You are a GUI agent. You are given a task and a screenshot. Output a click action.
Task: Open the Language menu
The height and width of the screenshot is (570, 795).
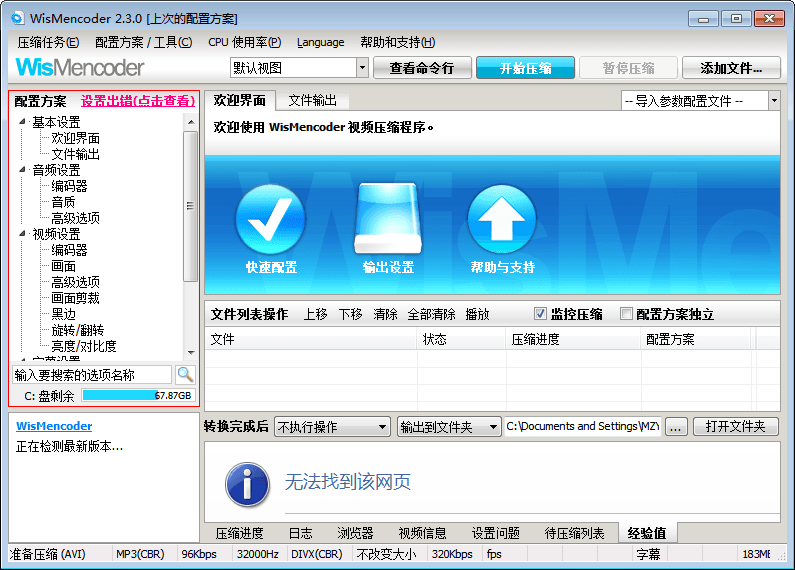pos(320,42)
